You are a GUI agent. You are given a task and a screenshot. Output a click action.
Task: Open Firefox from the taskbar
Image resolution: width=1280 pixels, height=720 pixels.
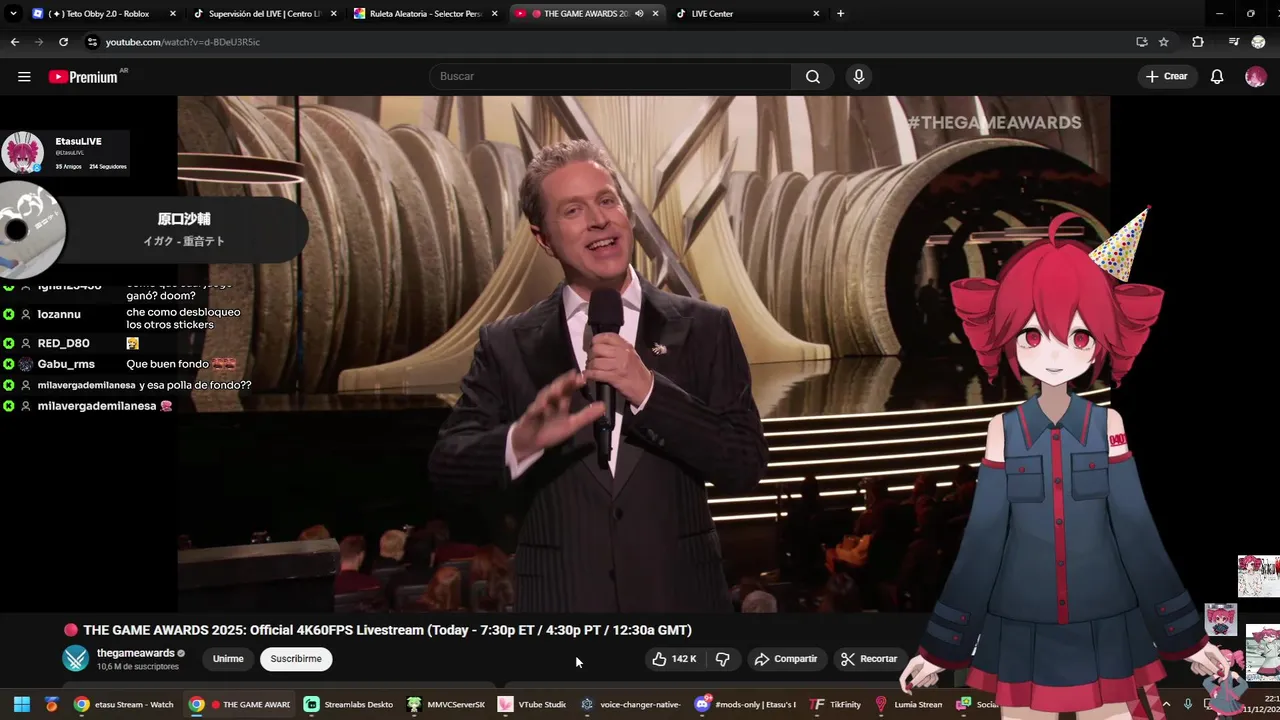(x=52, y=705)
